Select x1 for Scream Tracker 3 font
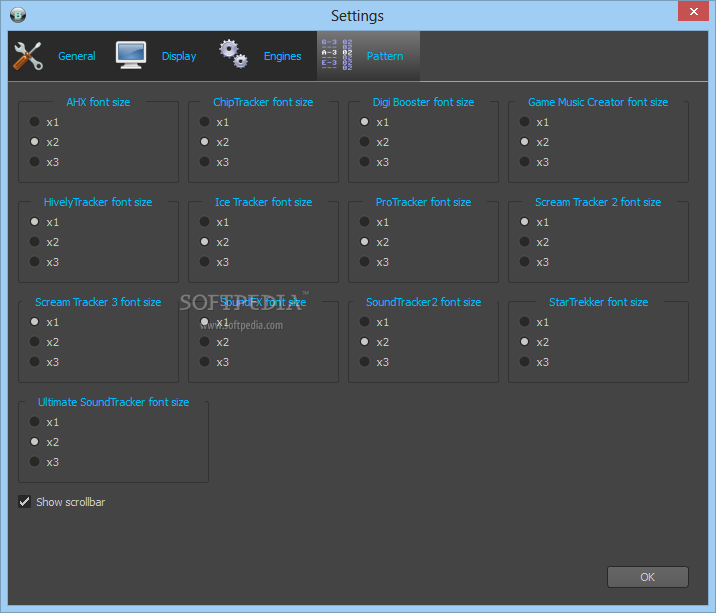Image resolution: width=716 pixels, height=613 pixels. (x=34, y=322)
